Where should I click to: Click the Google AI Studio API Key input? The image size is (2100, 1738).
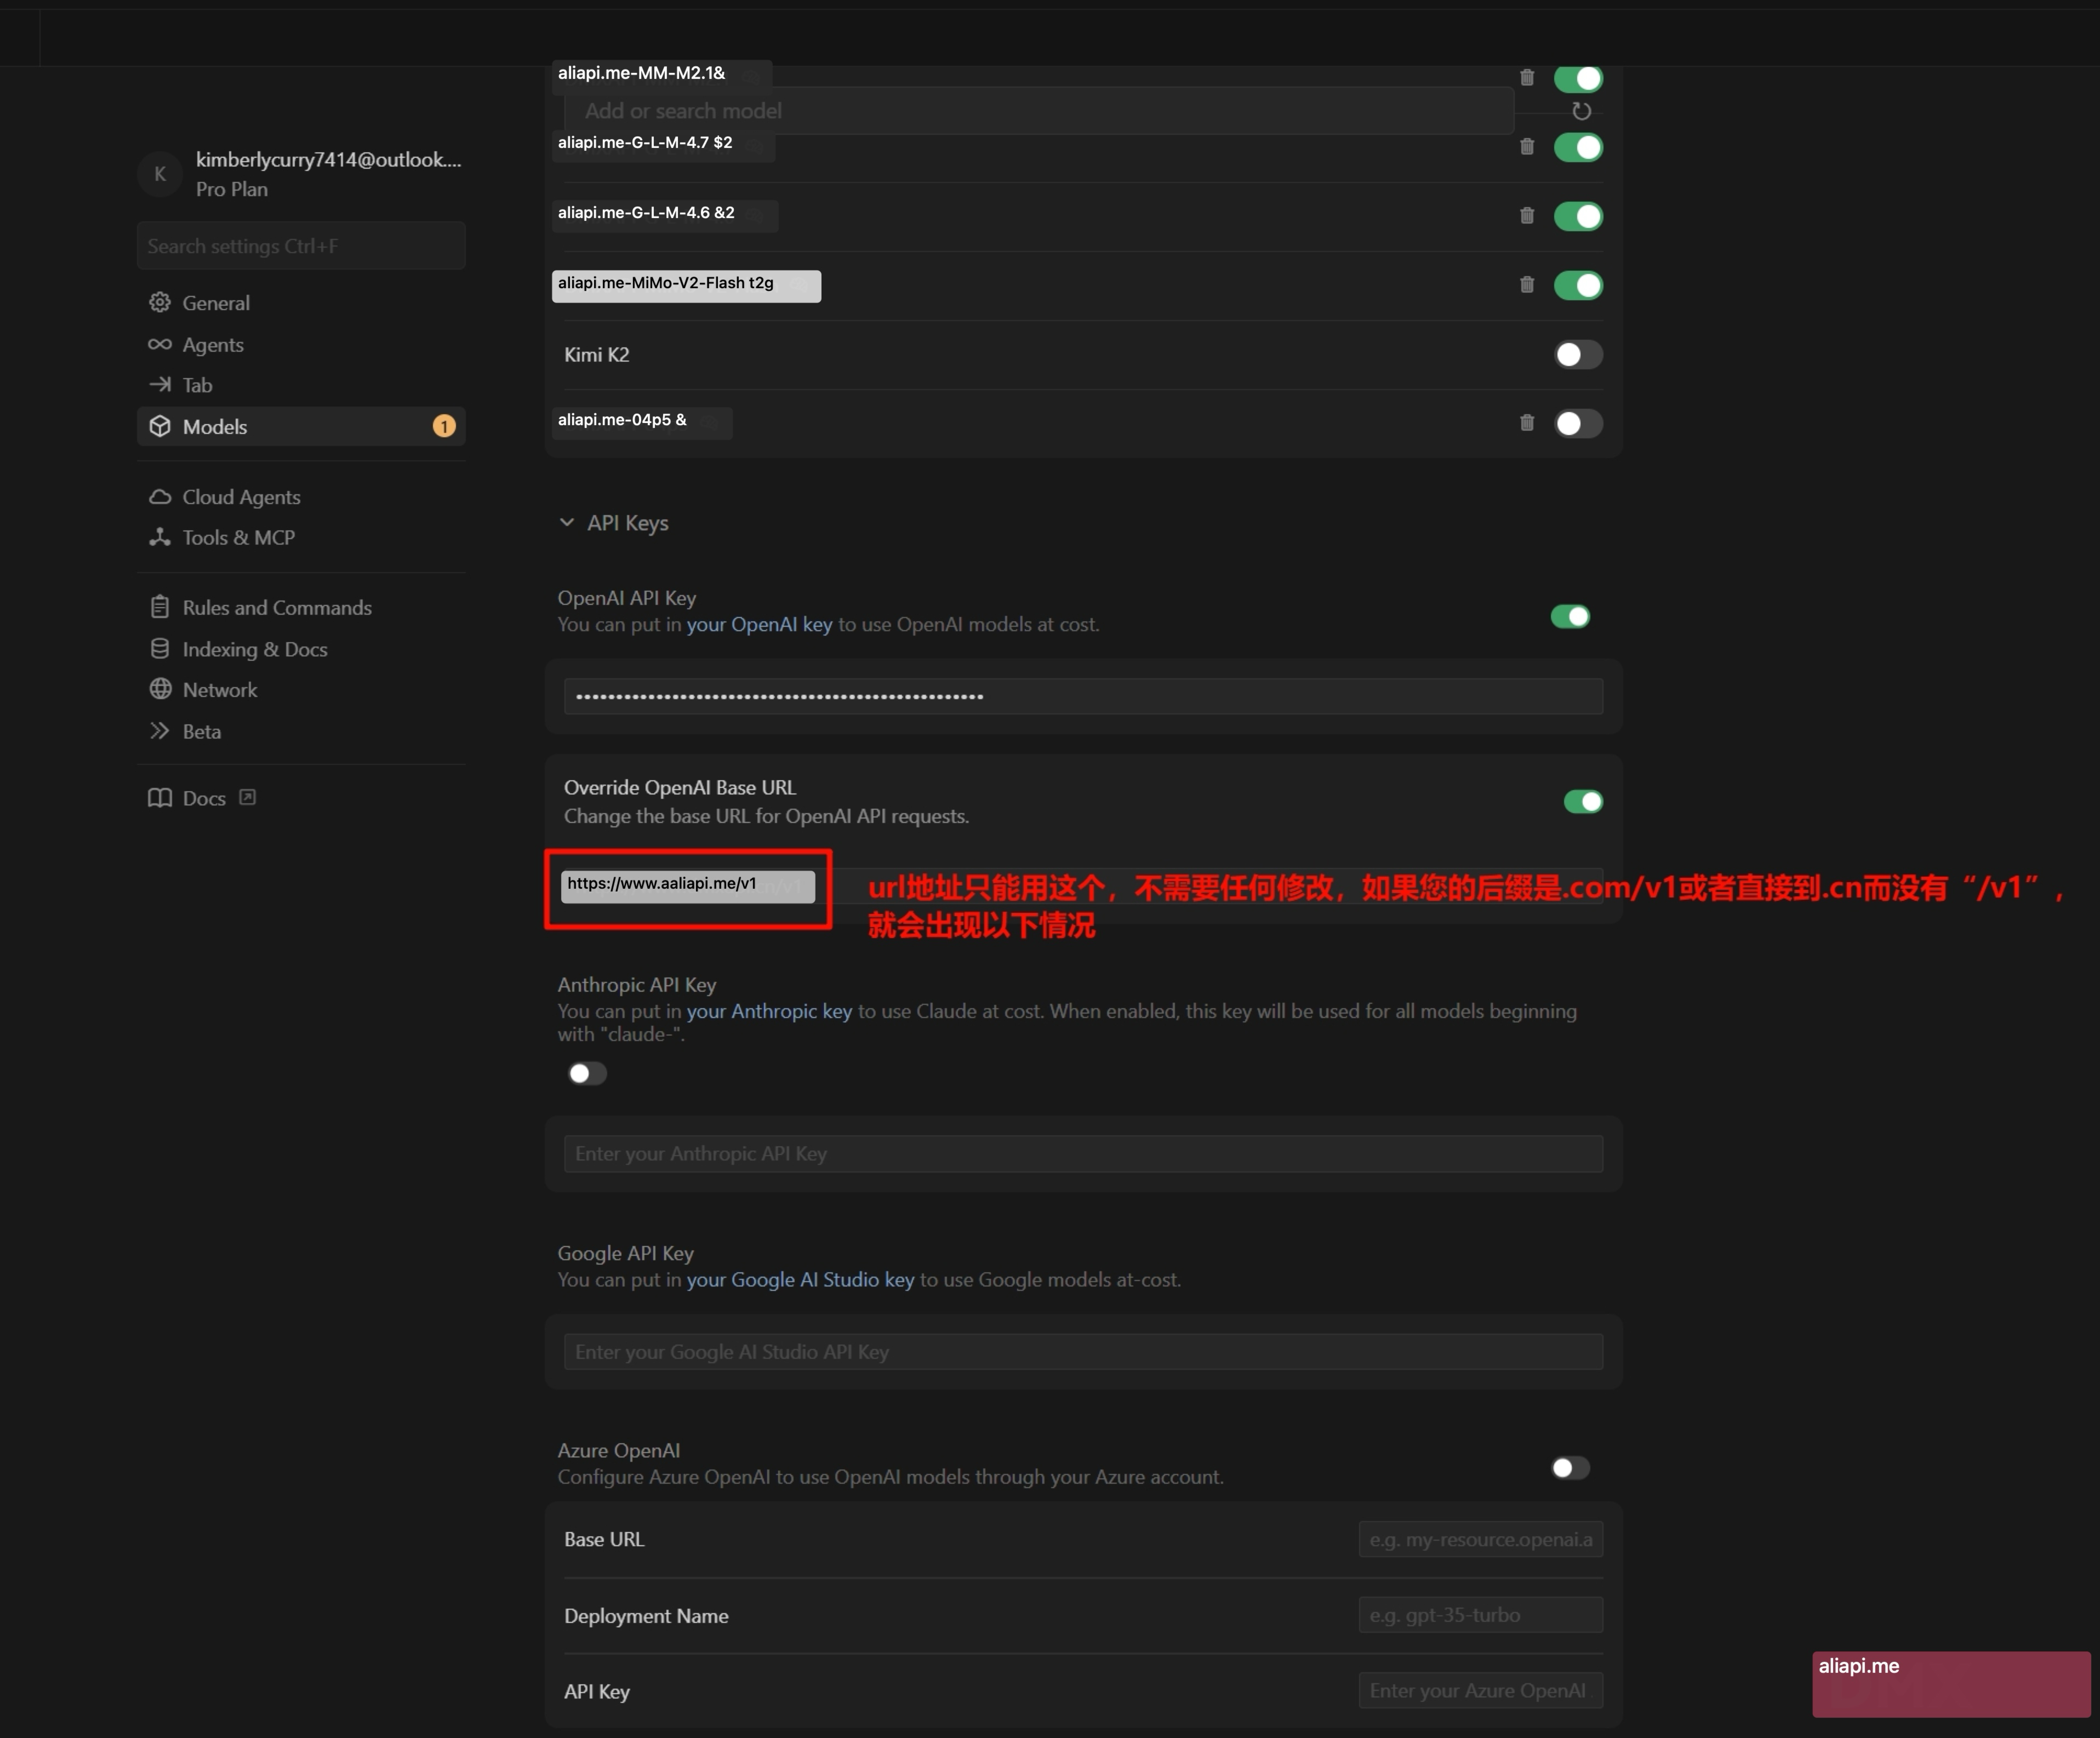[1083, 1352]
